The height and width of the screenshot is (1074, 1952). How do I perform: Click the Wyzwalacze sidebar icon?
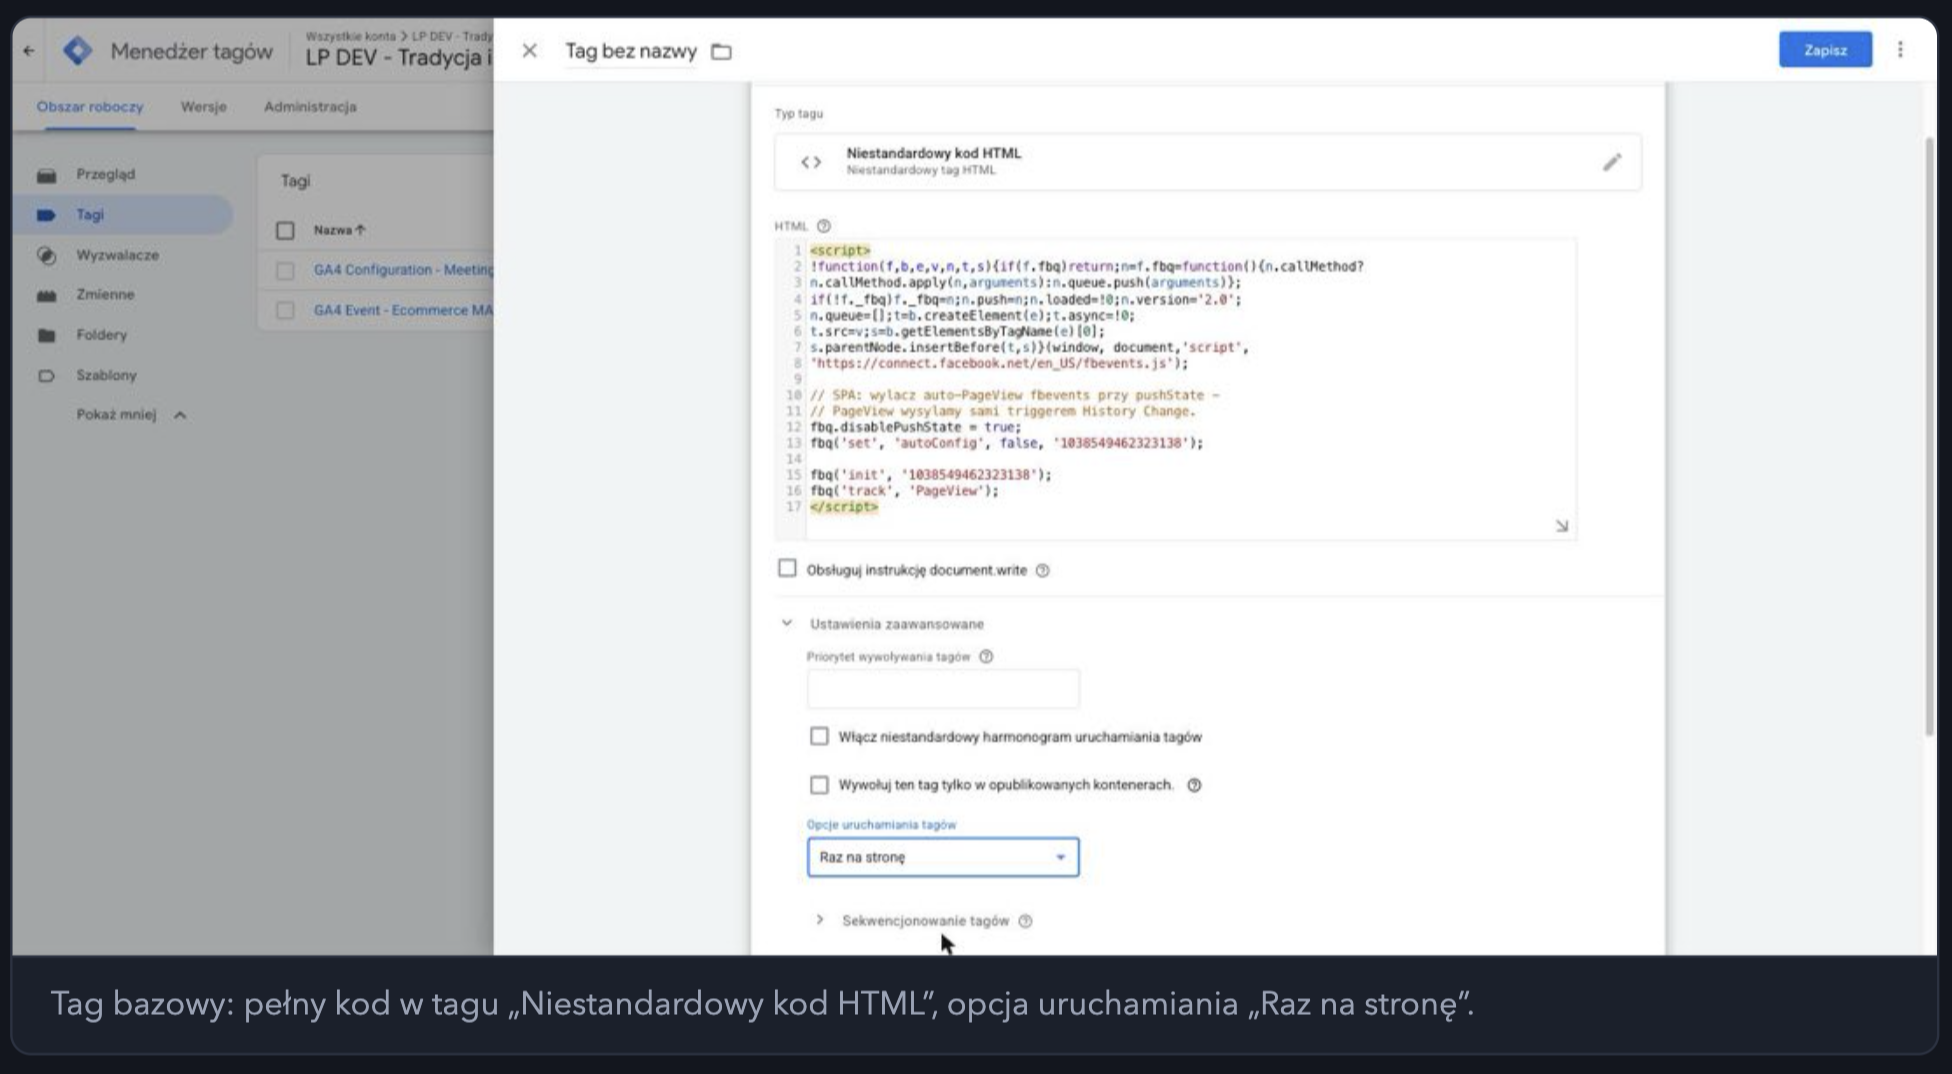(x=46, y=255)
